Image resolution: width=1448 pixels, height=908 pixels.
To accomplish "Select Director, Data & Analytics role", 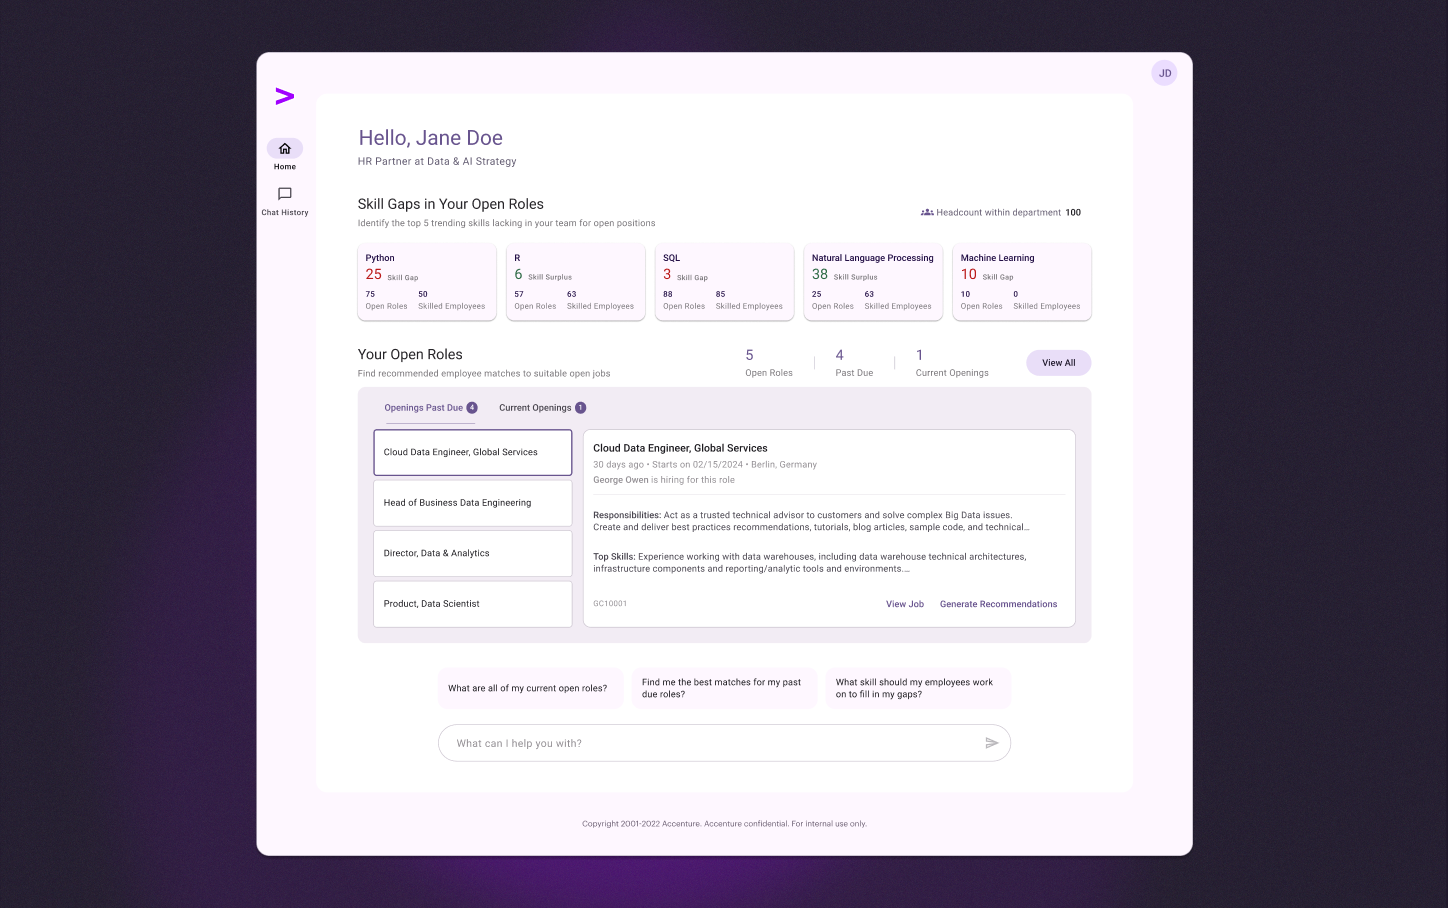I will coord(473,553).
